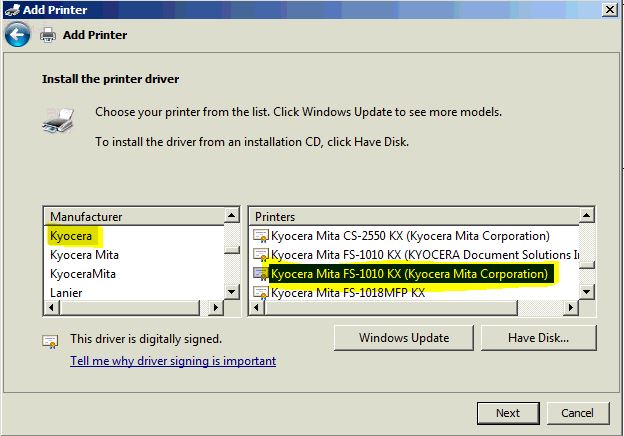The width and height of the screenshot is (624, 436).
Task: Choose FS-1010 KX (Kyocera Mita Corporation)
Action: (409, 274)
